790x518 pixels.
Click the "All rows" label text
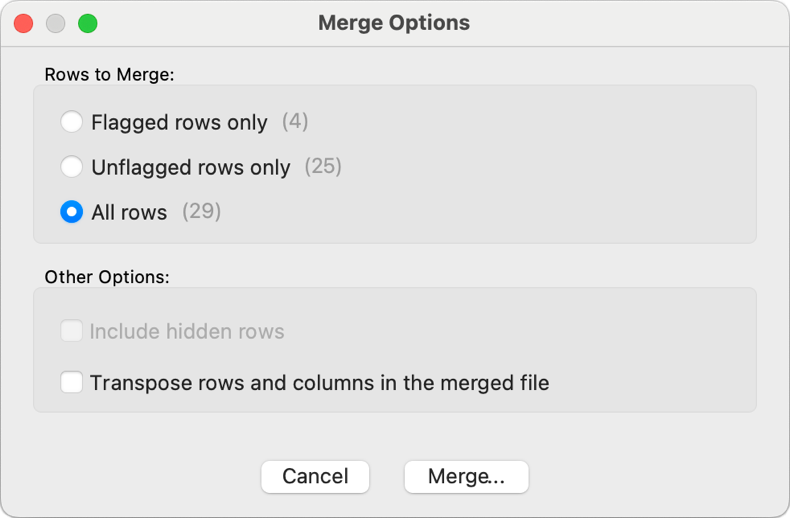pyautogui.click(x=129, y=213)
